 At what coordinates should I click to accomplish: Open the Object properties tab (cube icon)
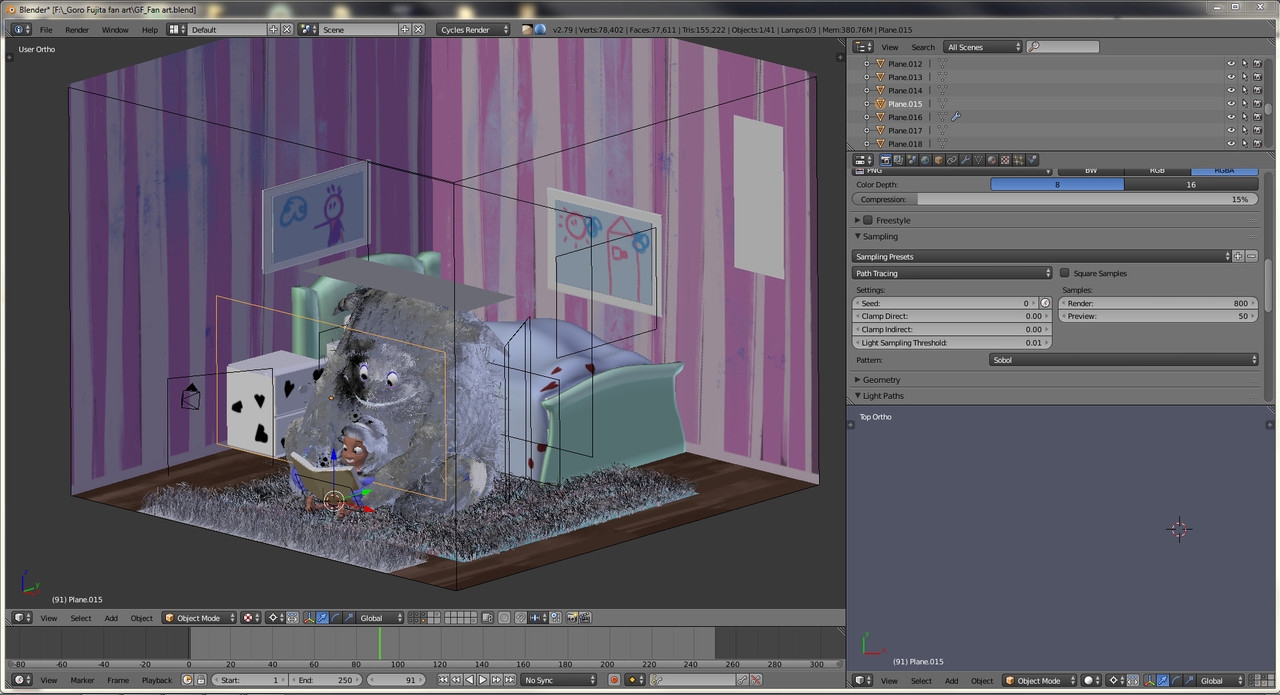point(939,160)
